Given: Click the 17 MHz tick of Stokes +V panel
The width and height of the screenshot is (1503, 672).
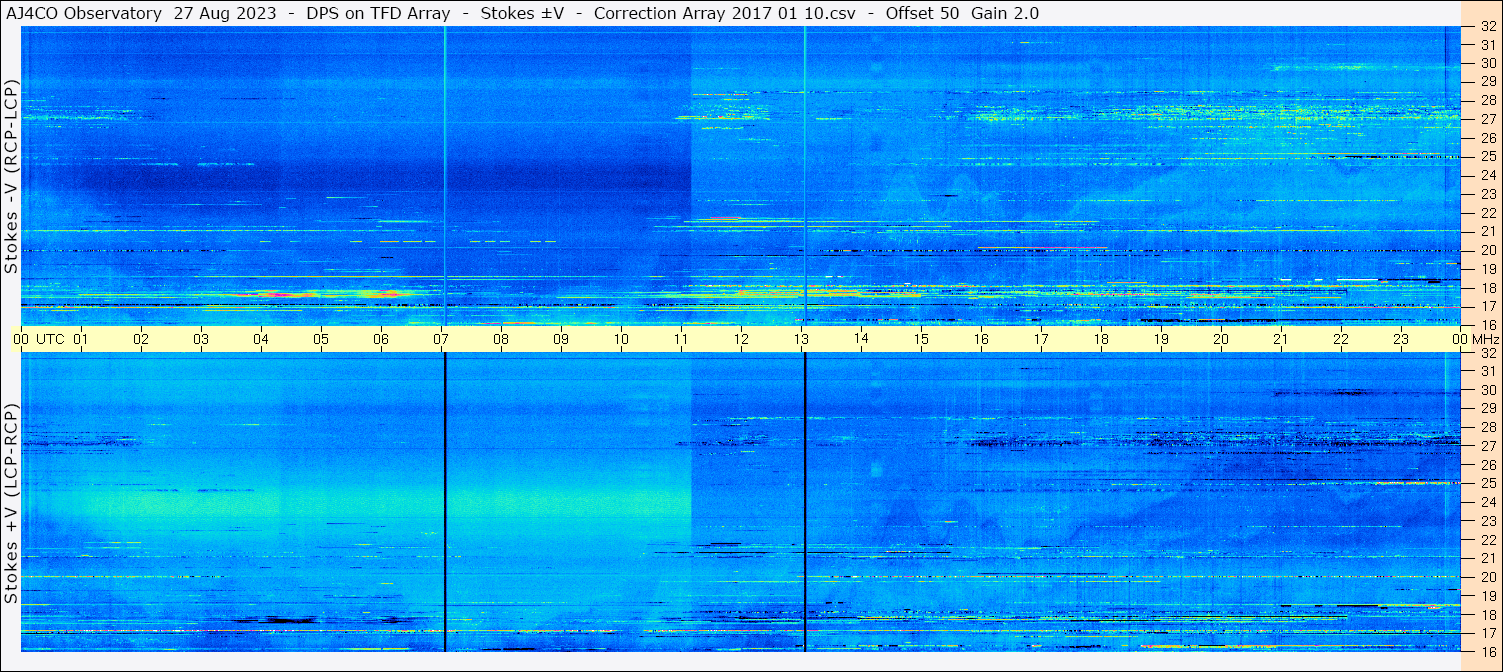Looking at the screenshot, I should [1488, 633].
